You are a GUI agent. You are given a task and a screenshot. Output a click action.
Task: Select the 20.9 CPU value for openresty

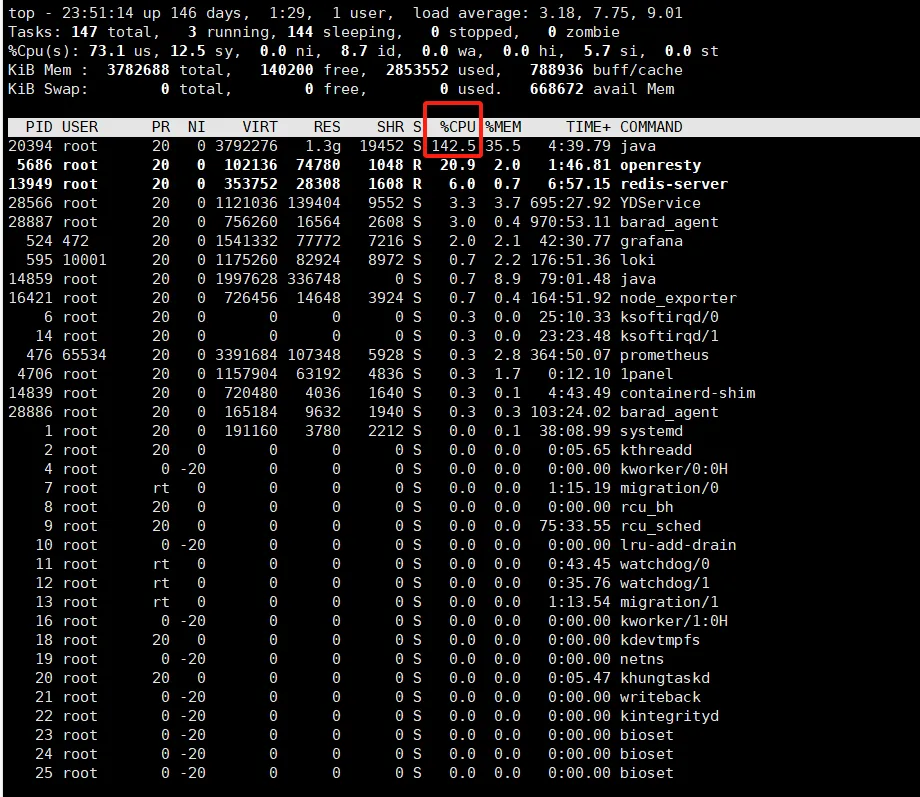click(x=458, y=165)
